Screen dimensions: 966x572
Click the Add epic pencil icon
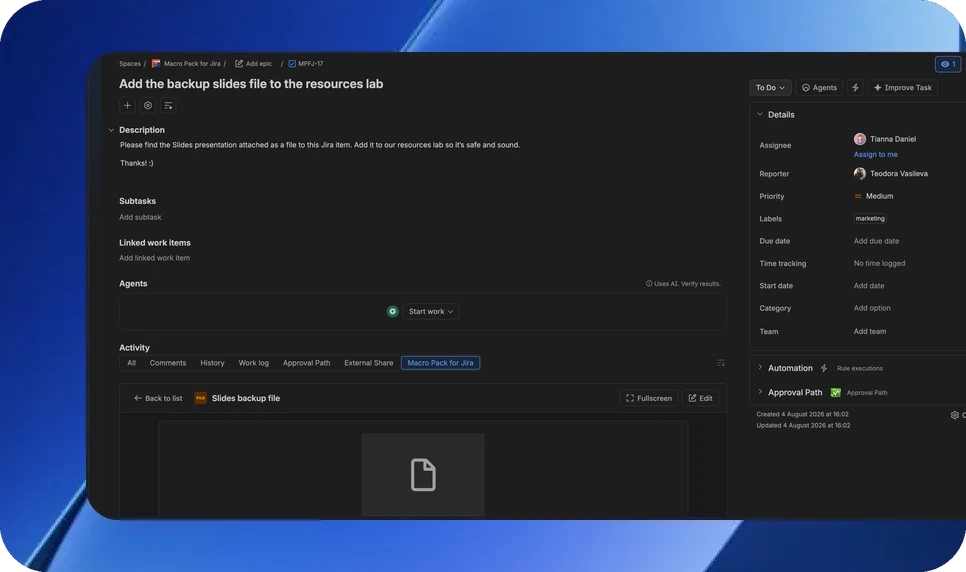(x=239, y=63)
